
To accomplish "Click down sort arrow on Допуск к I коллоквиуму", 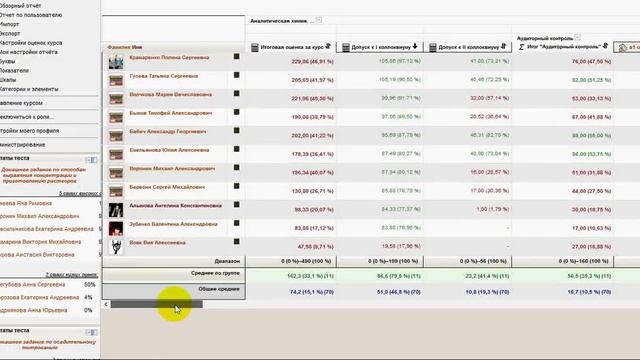I will point(415,46).
